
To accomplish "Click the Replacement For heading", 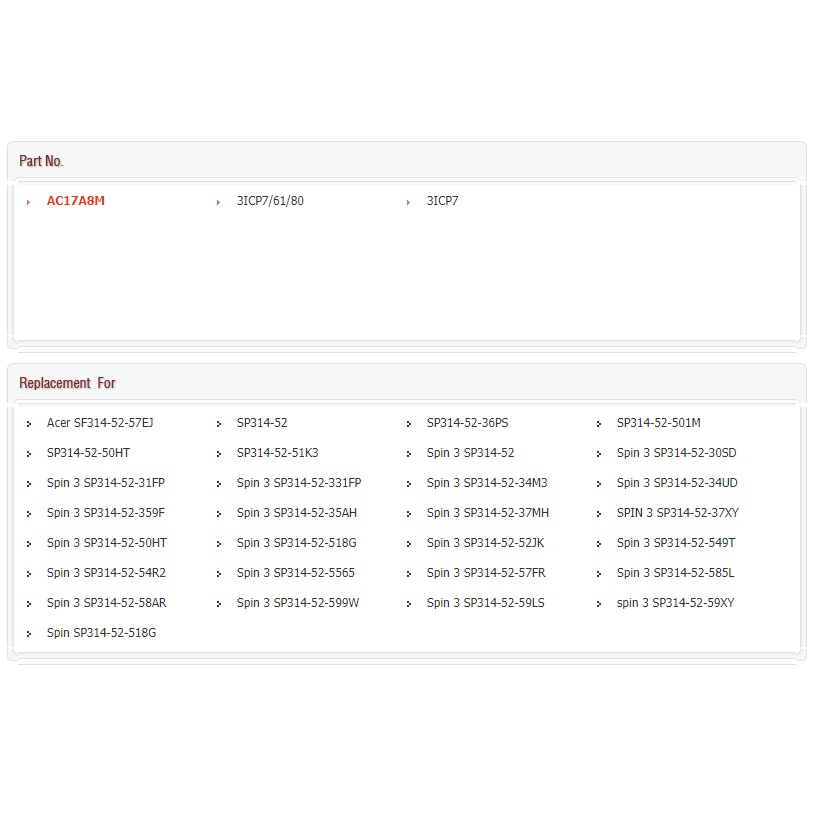I will (x=67, y=383).
